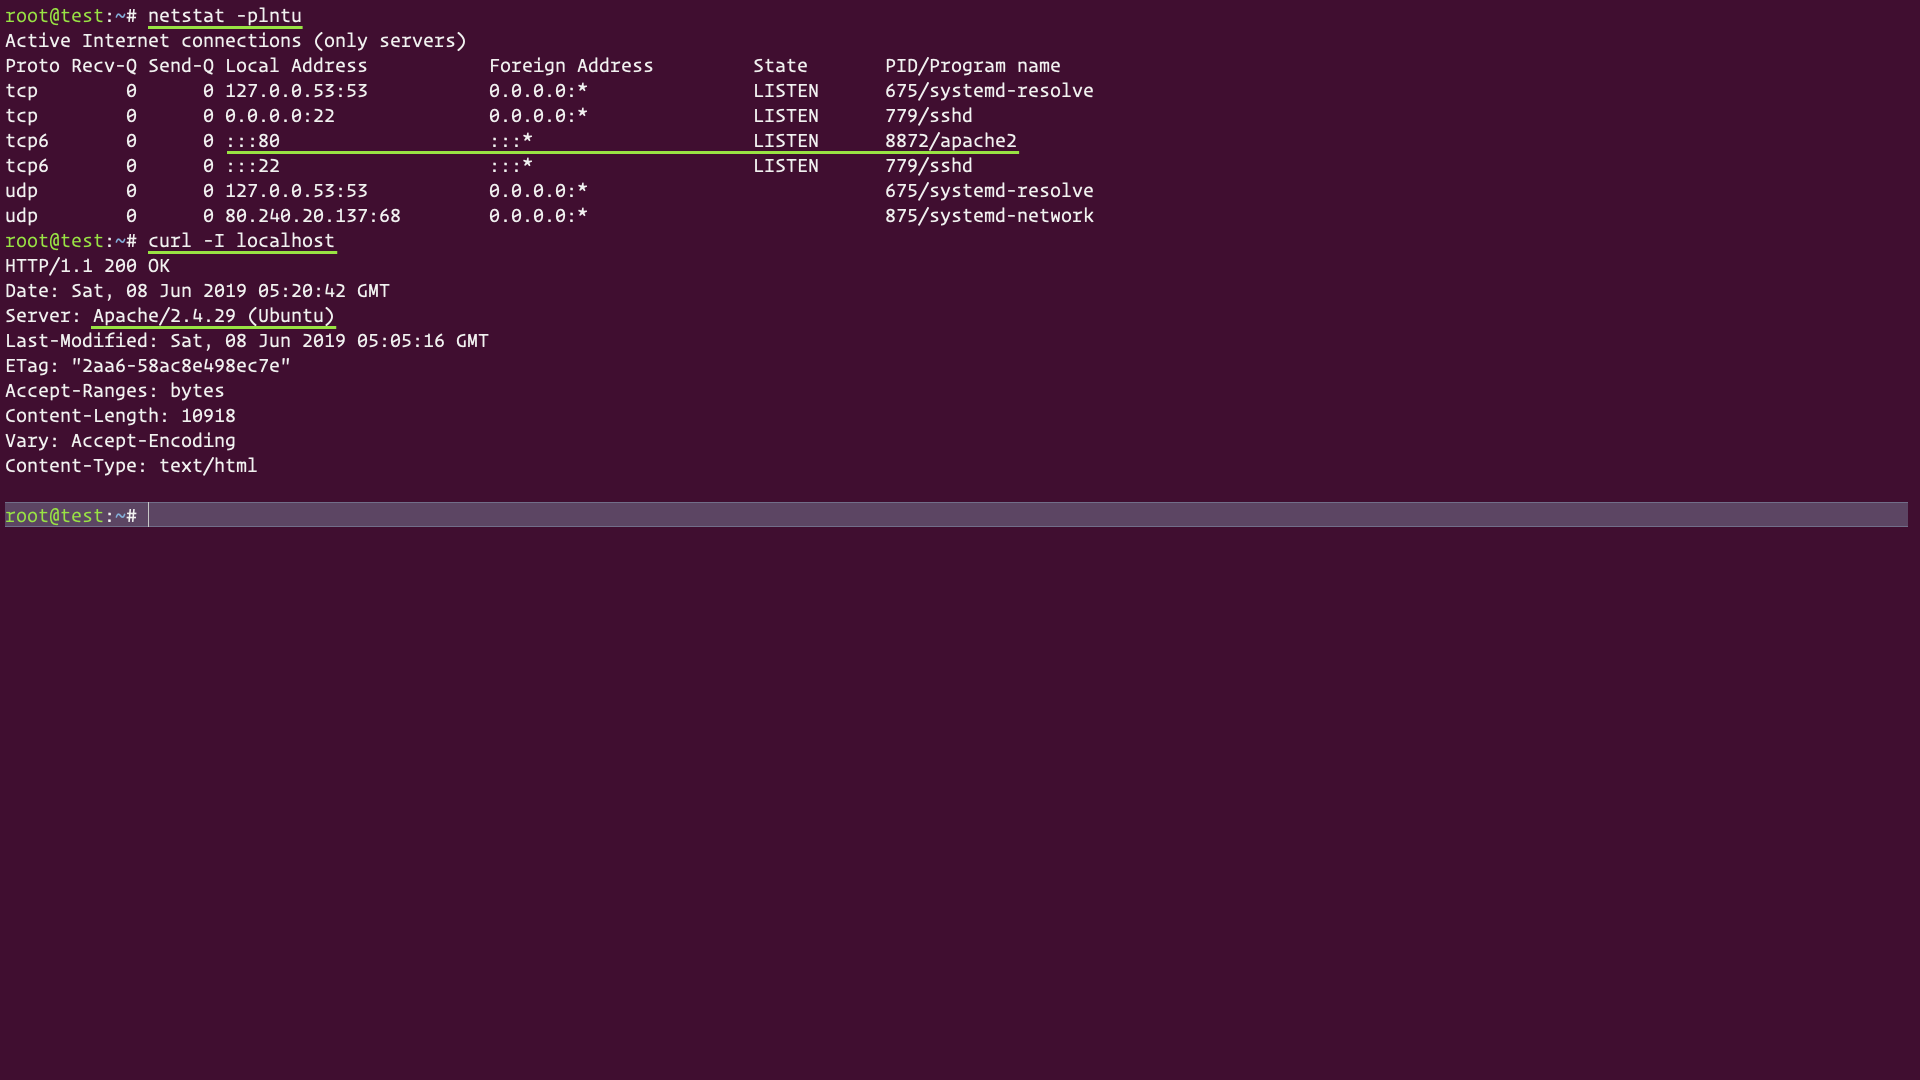
Task: Click the 'Recv-Q' column header
Action: (104, 66)
